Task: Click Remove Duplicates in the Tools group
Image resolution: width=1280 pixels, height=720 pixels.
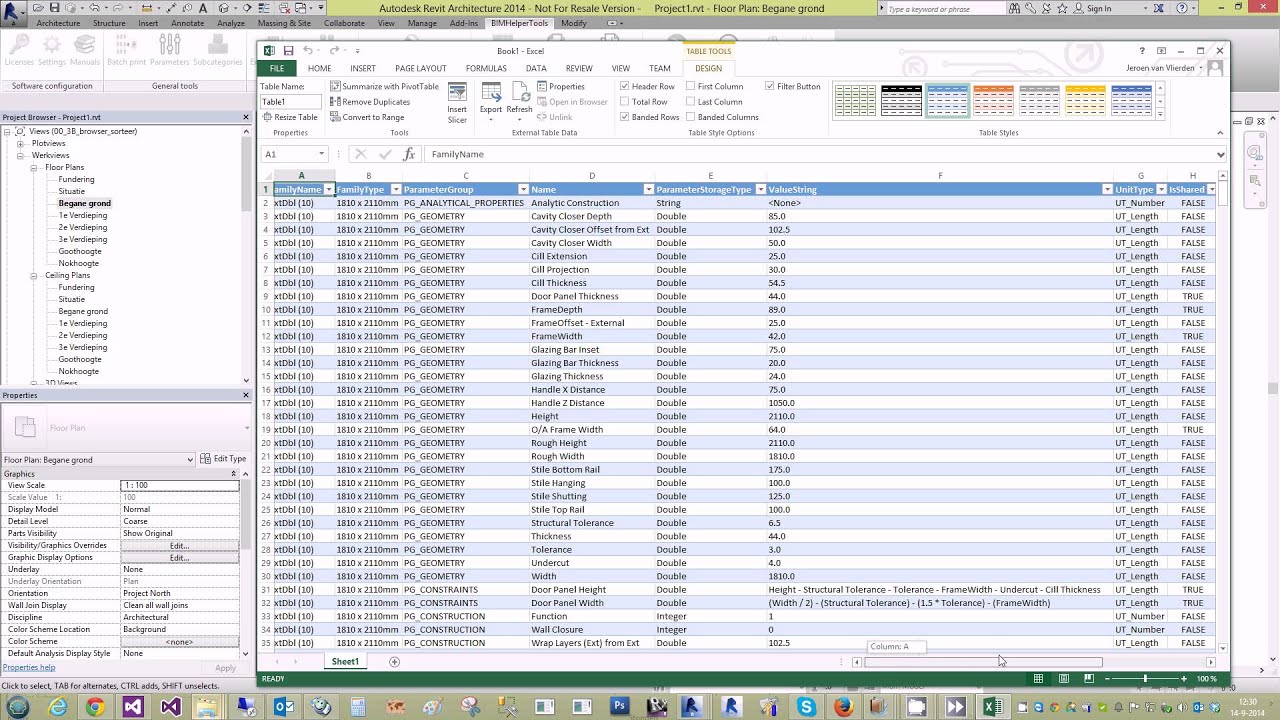Action: 370,102
